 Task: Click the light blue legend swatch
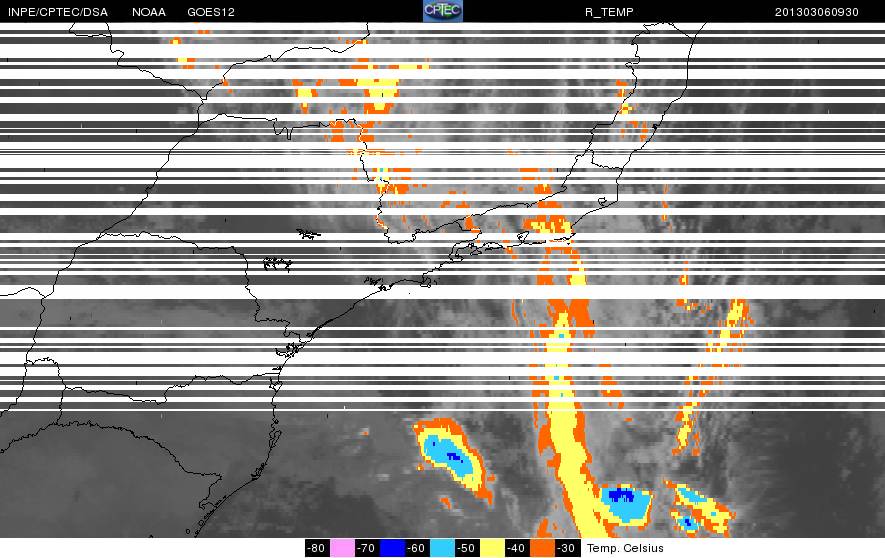442,548
